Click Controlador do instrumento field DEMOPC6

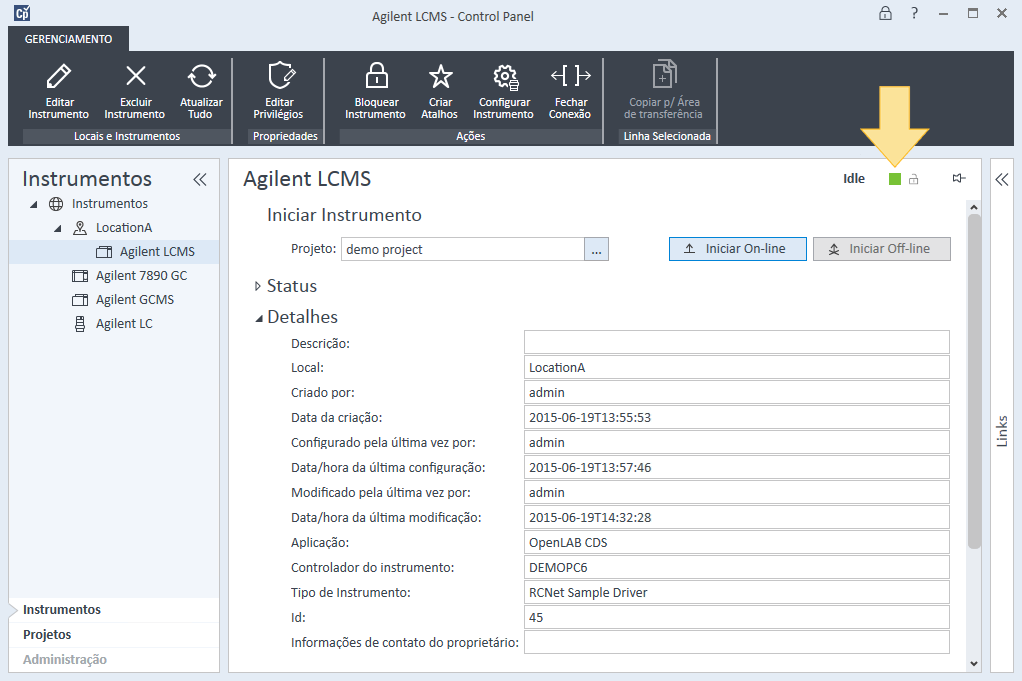coord(737,568)
